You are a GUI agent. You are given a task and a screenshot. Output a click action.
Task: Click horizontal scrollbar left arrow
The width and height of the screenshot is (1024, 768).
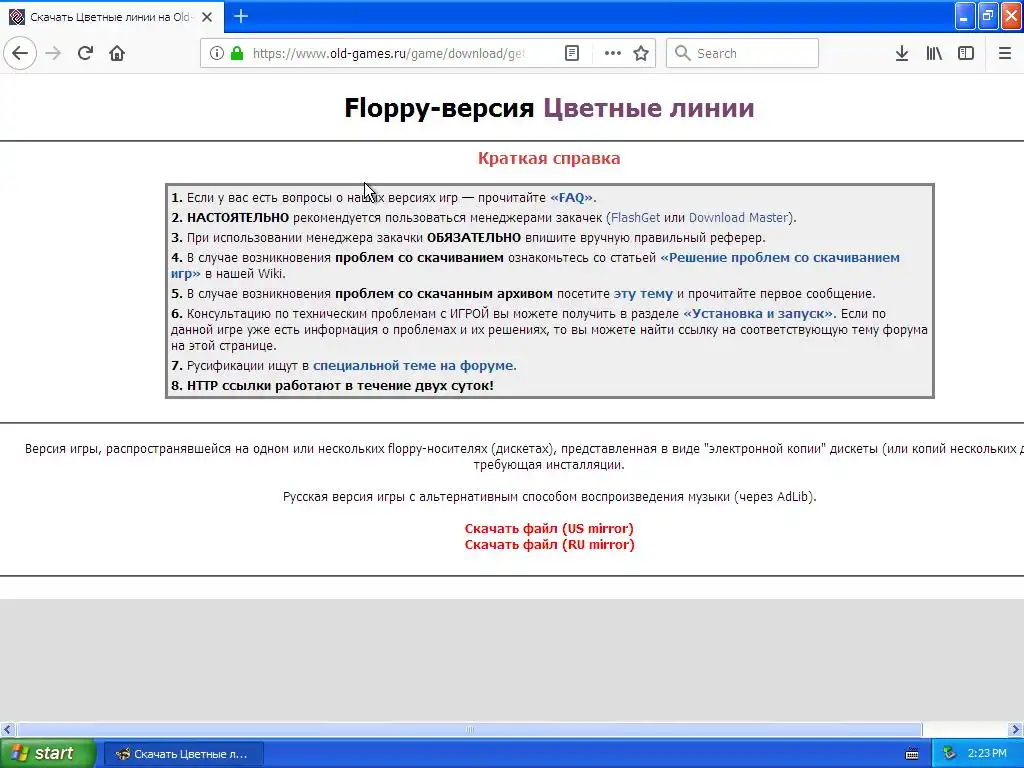[x=7, y=729]
